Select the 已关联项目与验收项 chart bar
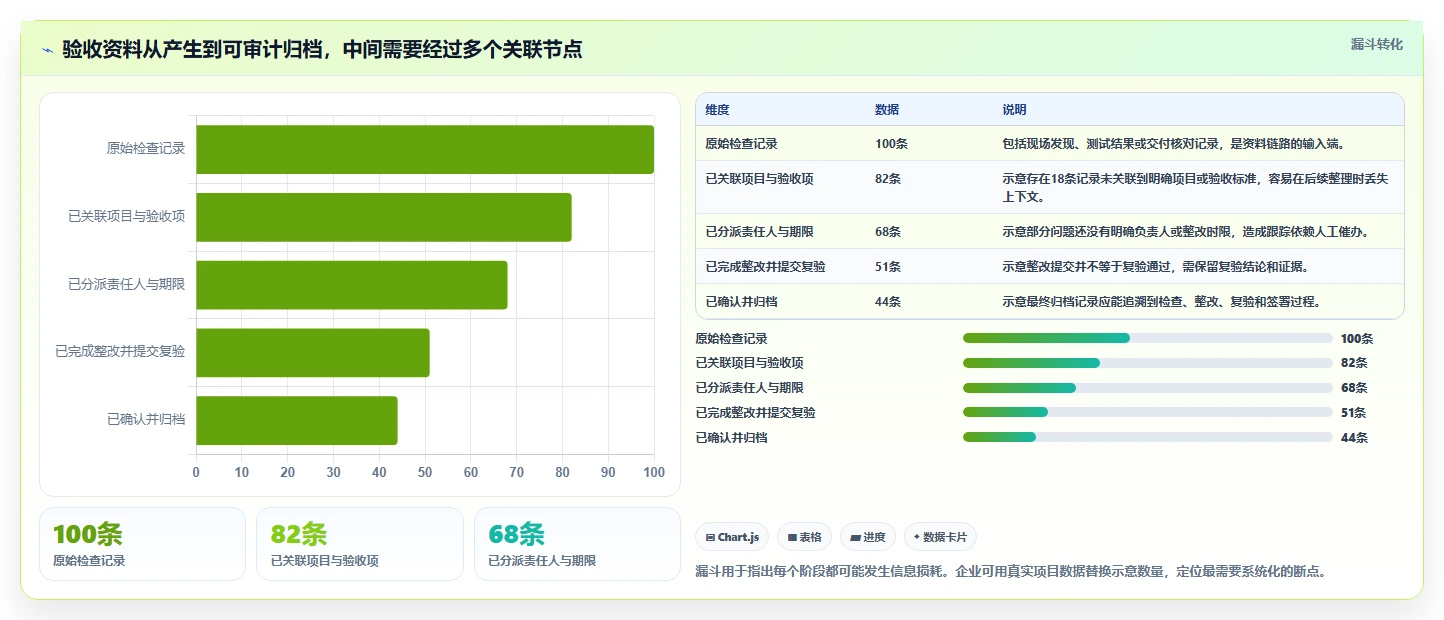Screen dimensions: 1444x620 click(x=384, y=217)
